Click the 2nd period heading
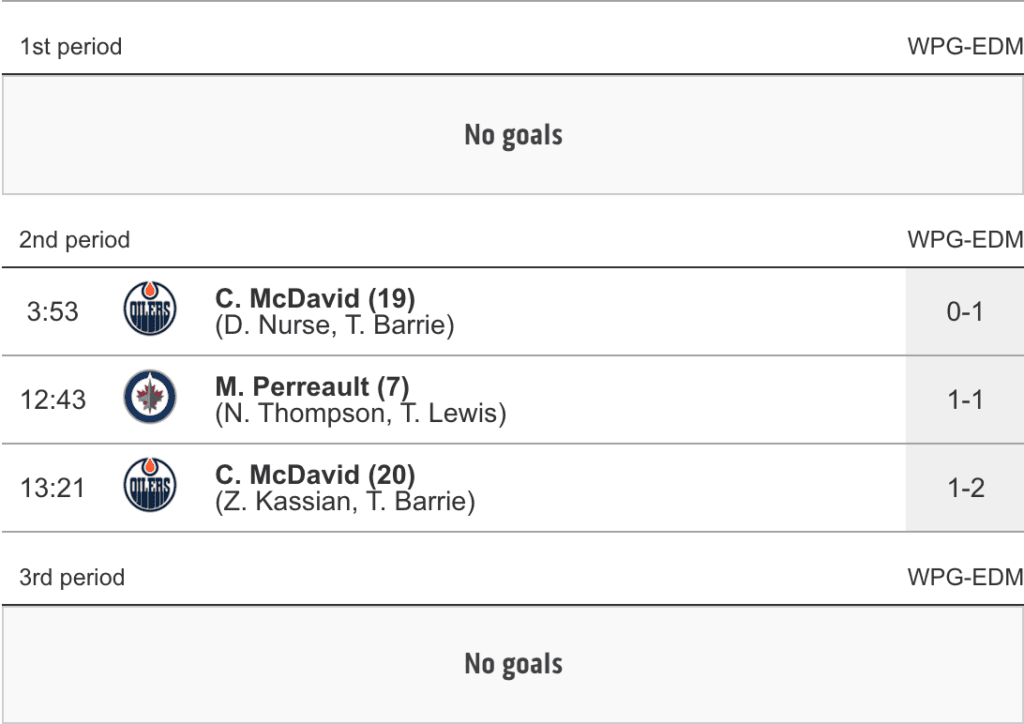 pos(75,240)
